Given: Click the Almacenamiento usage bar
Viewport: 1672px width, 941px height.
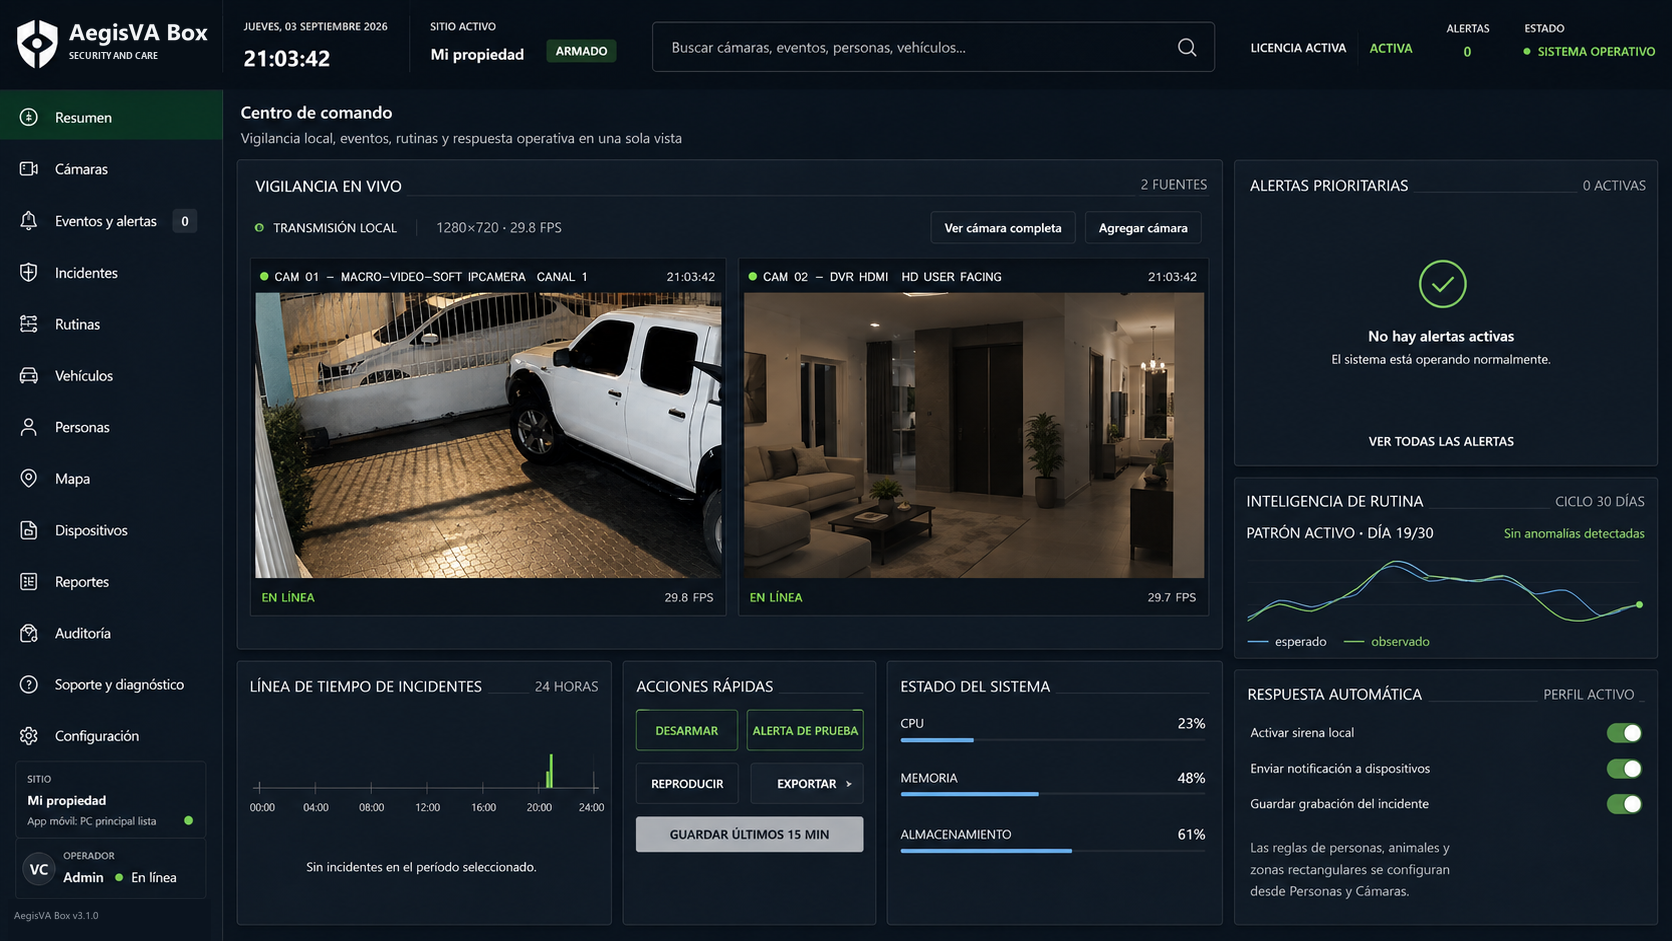Looking at the screenshot, I should tap(1052, 851).
